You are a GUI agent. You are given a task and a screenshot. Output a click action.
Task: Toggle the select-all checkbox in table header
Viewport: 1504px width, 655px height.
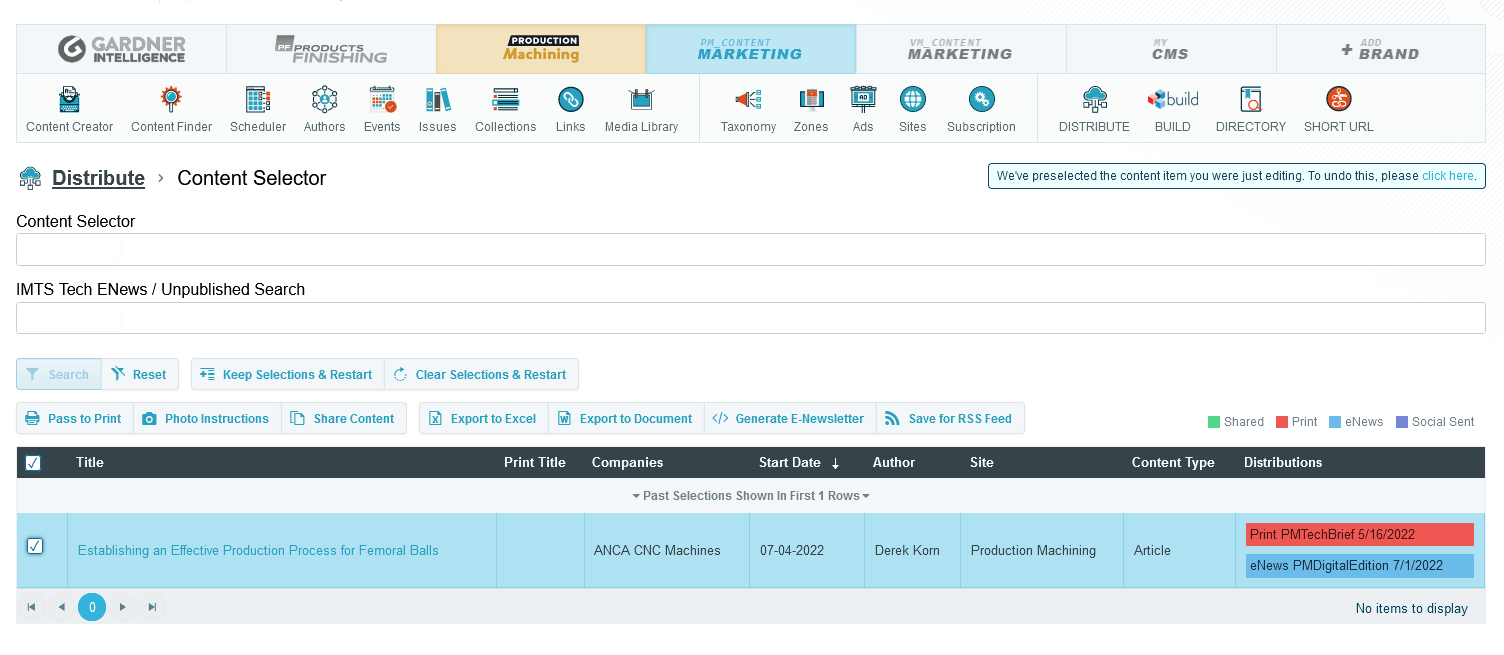click(x=33, y=463)
